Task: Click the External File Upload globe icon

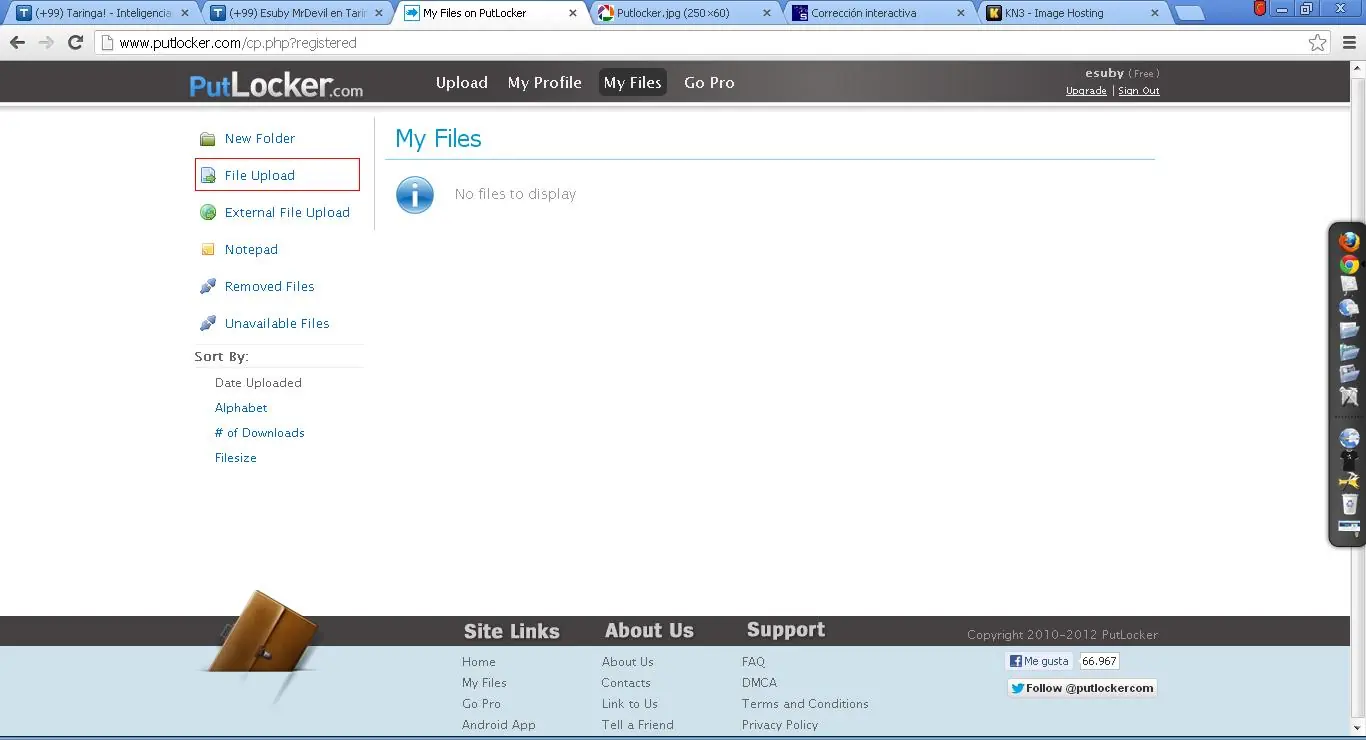Action: point(208,213)
